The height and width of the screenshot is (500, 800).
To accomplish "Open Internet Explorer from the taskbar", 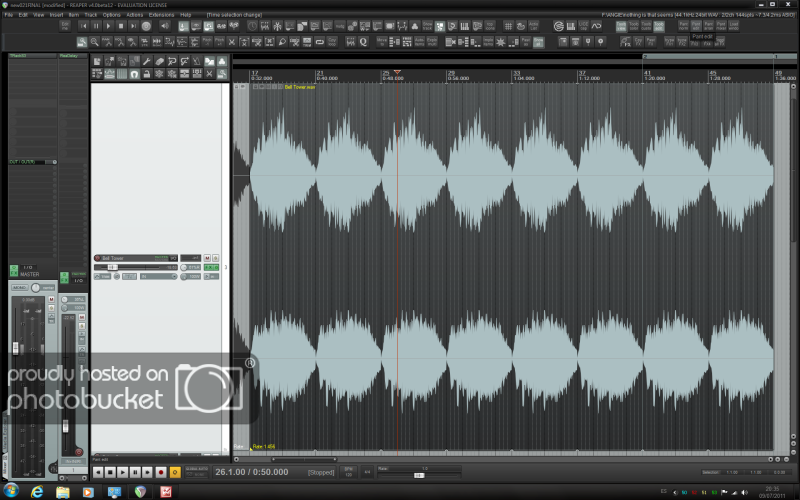I will pos(37,492).
